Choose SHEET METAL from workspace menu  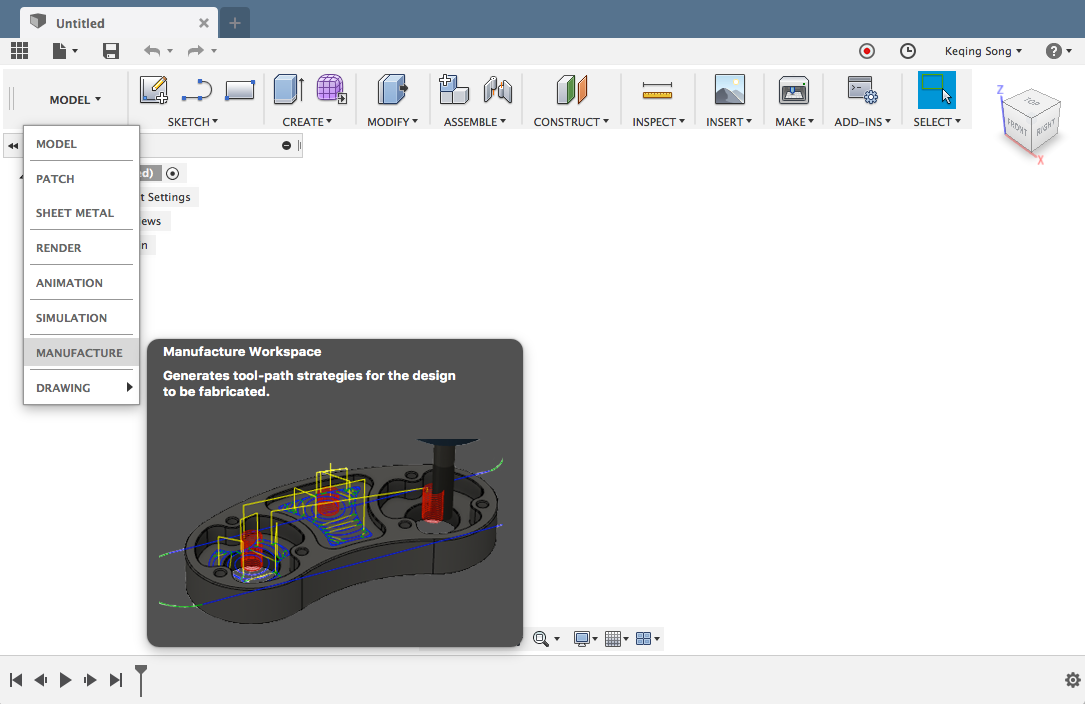click(x=75, y=213)
